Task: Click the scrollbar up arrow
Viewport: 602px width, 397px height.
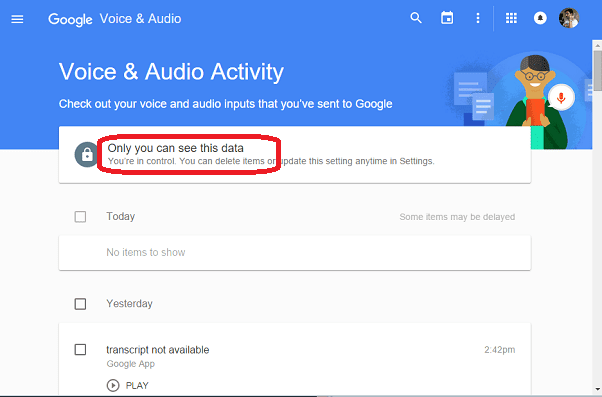Action: pos(597,45)
